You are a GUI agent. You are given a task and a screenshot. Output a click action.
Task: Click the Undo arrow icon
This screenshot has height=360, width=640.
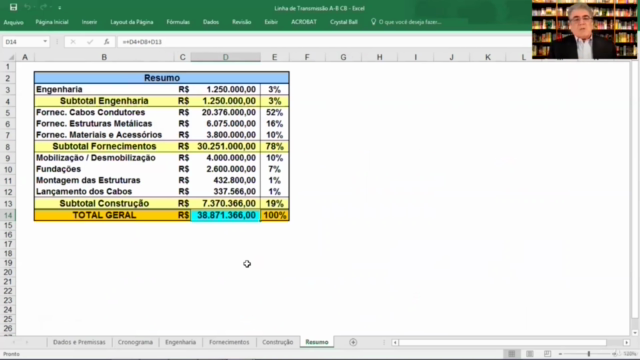[x=27, y=7]
